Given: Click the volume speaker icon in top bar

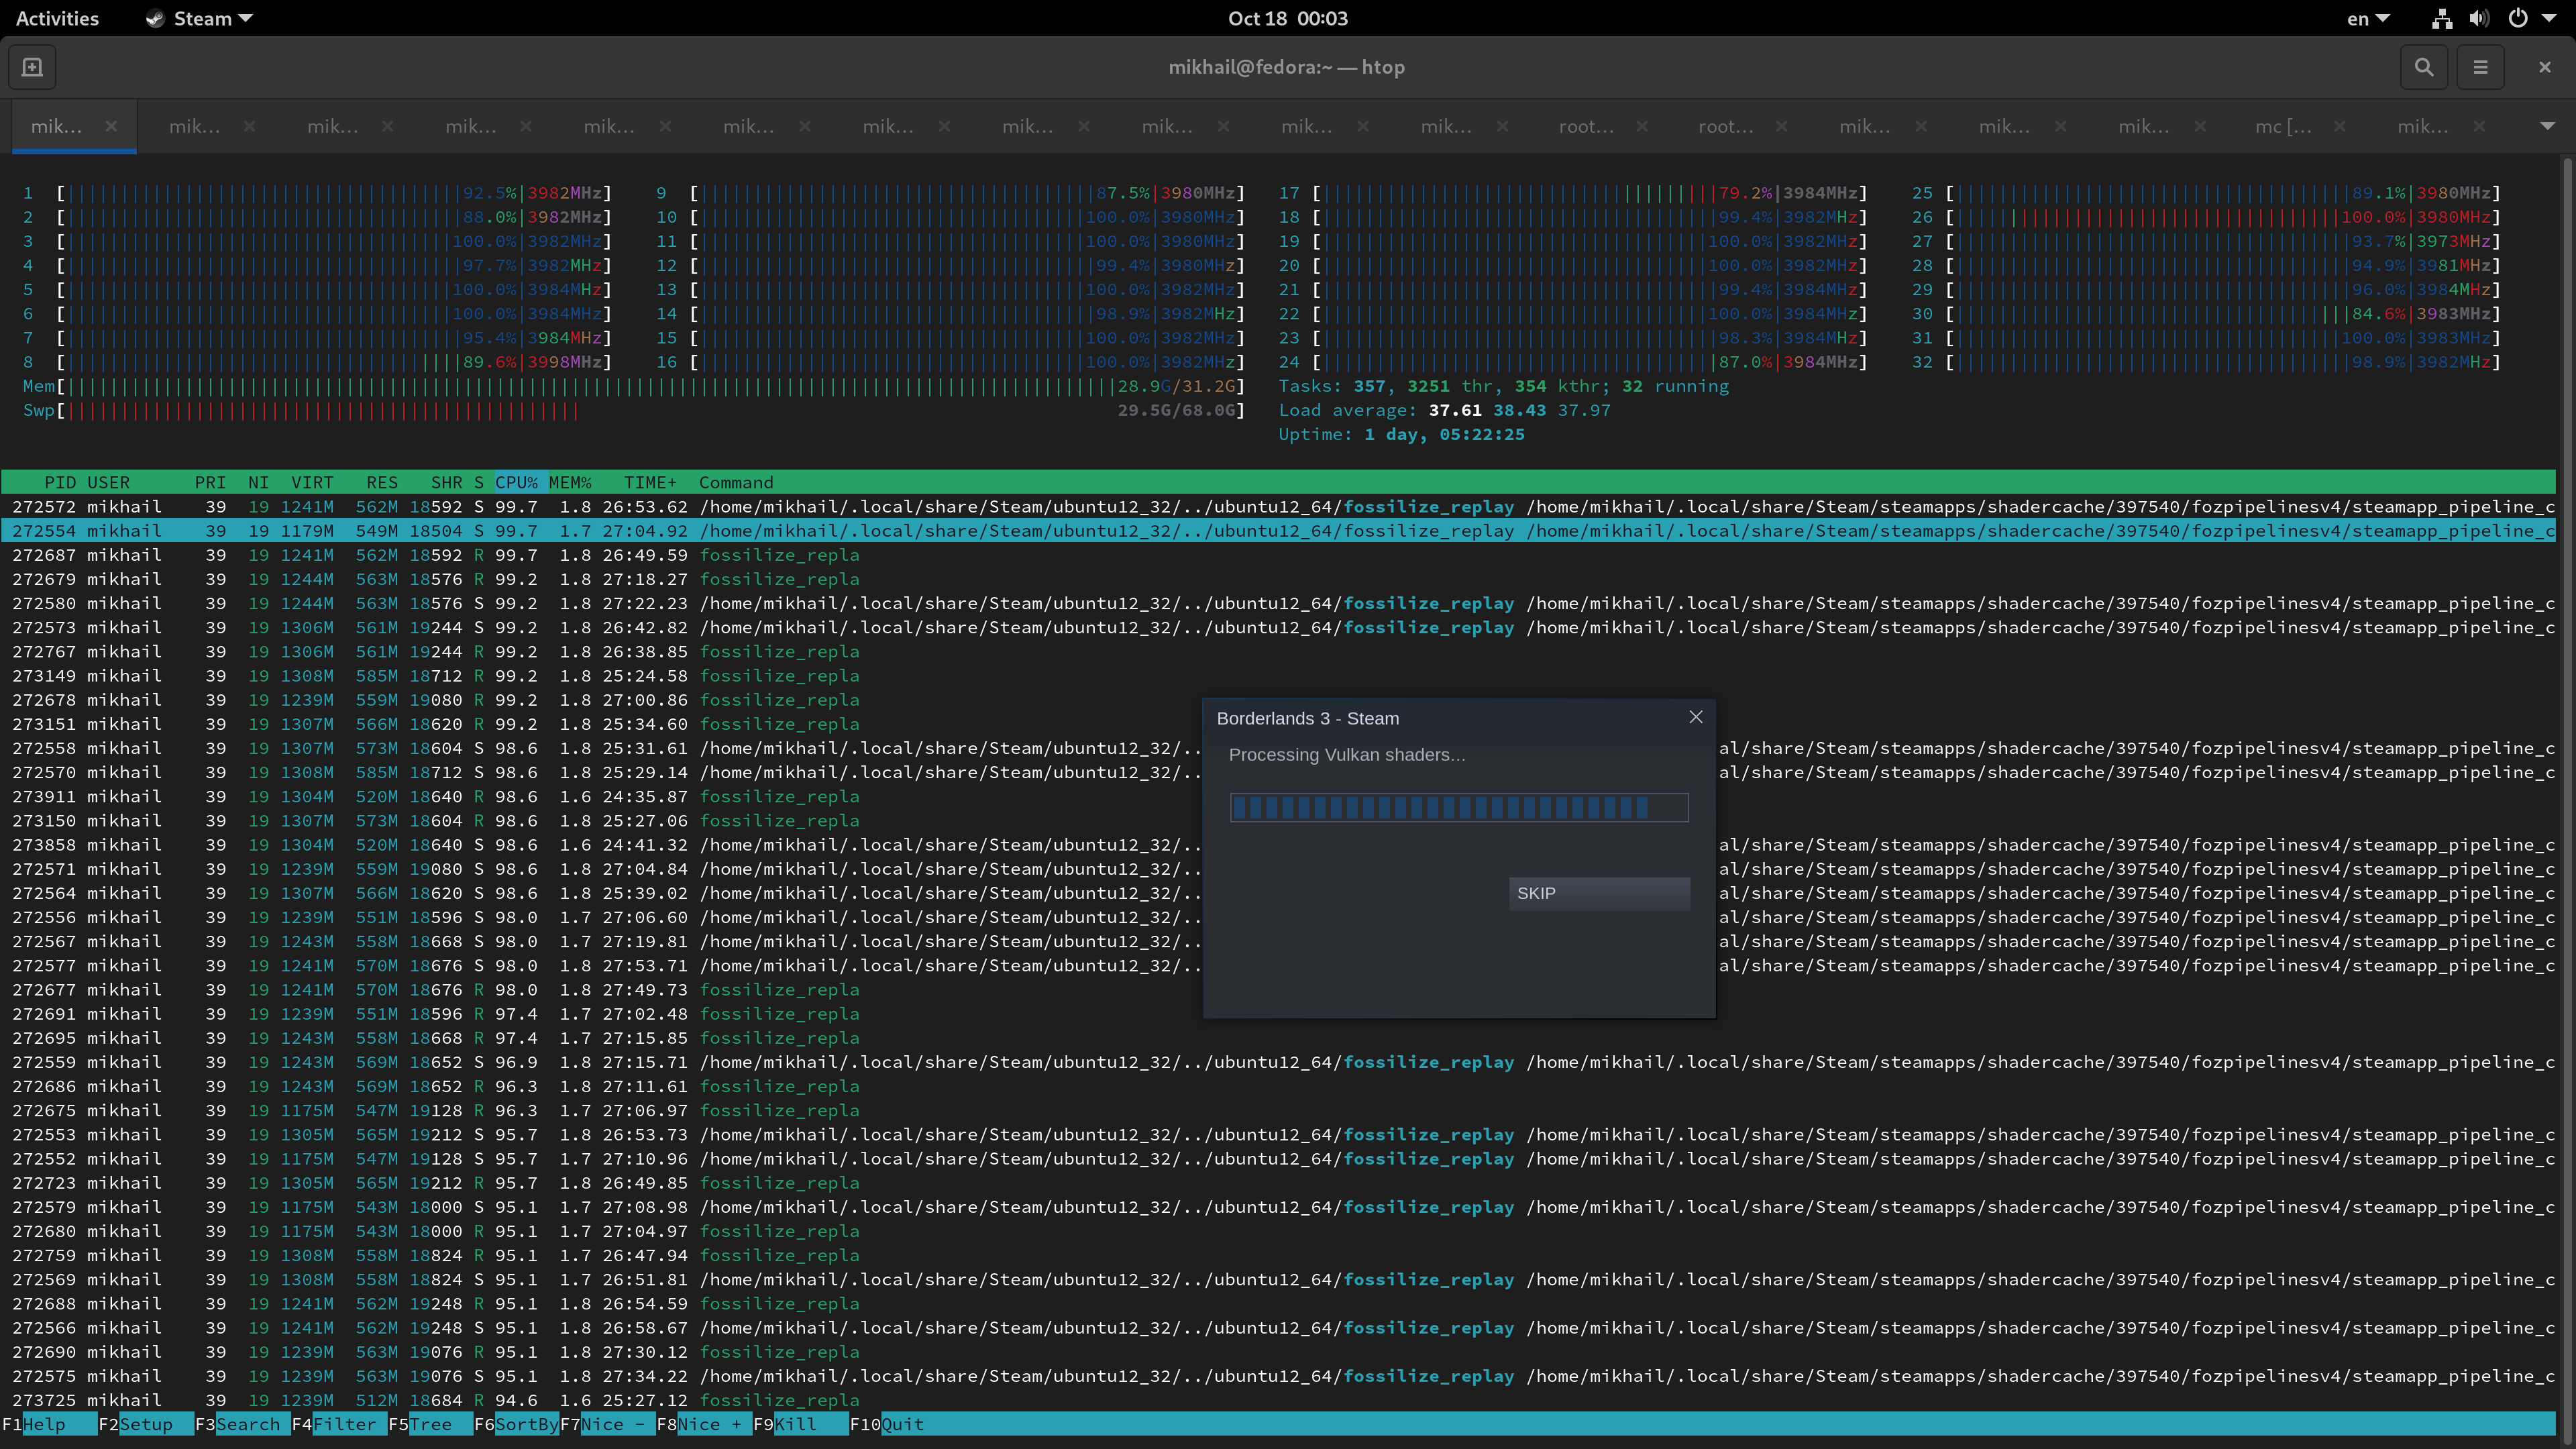Looking at the screenshot, I should click(x=2479, y=18).
